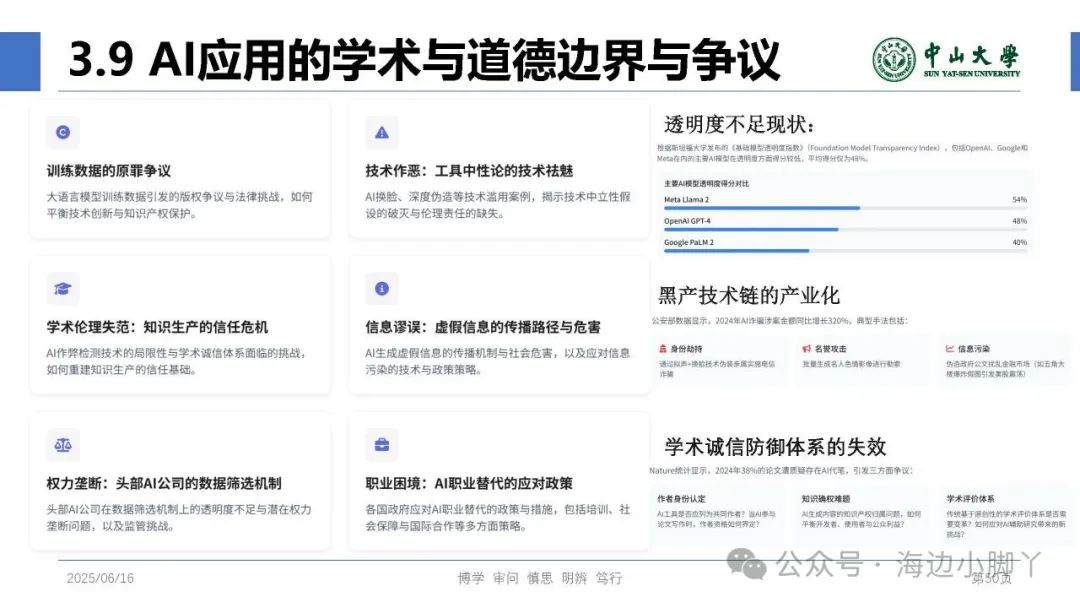Click the footer date 2025/06/16

point(101,578)
